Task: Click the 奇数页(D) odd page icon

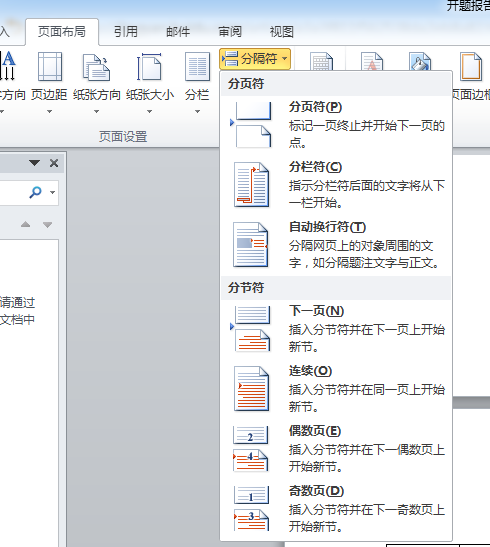Action: click(x=251, y=509)
